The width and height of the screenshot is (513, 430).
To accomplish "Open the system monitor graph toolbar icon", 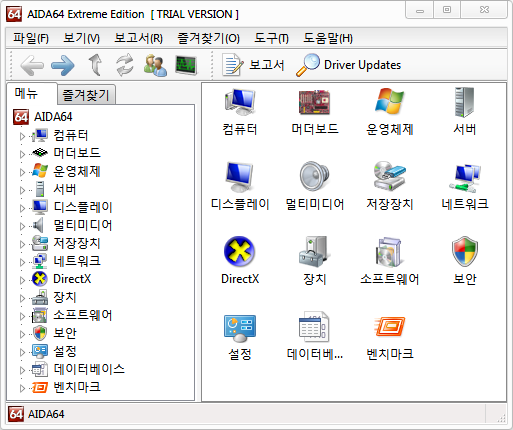I will click(x=186, y=65).
